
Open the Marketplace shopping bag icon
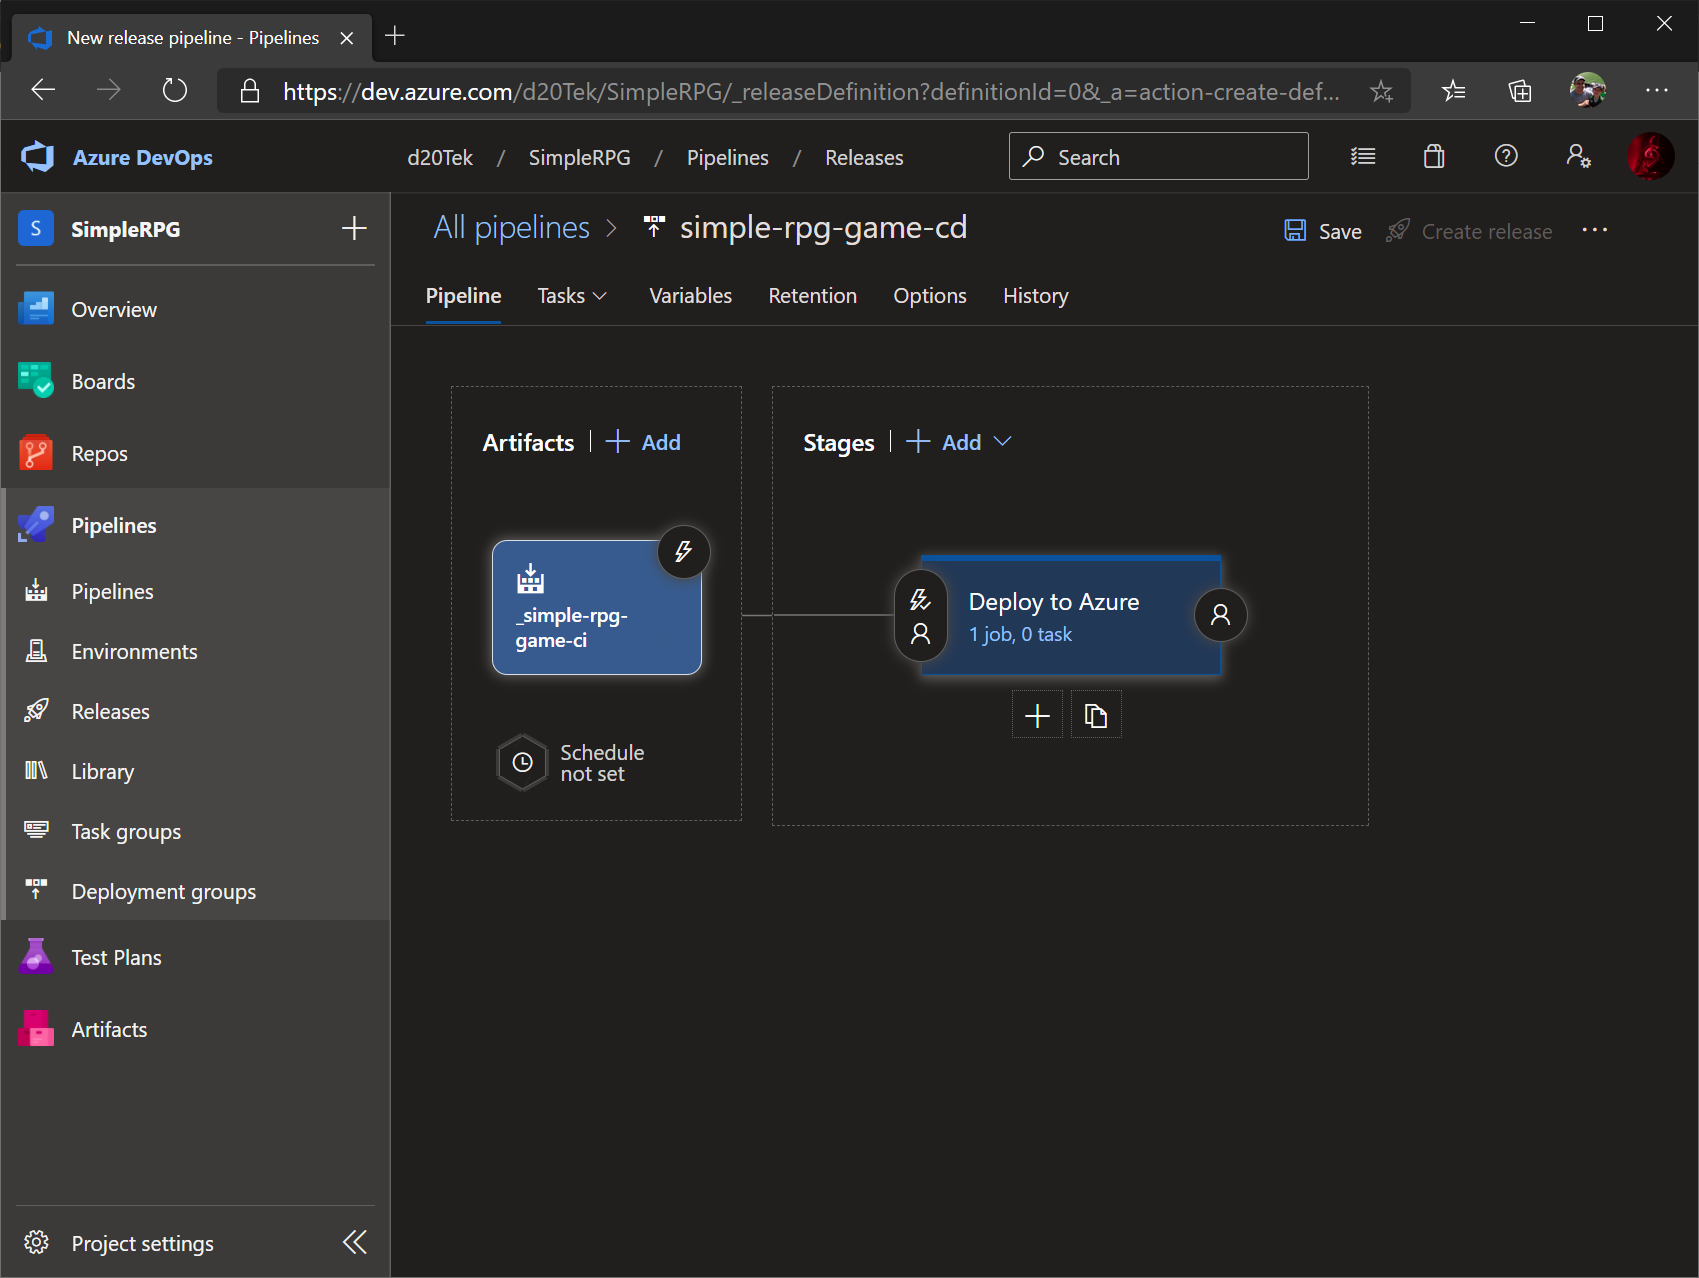coord(1434,156)
